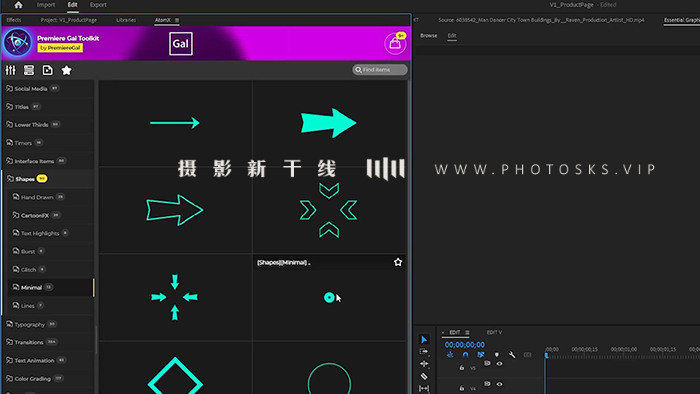The height and width of the screenshot is (394, 700).
Task: Open the EDIT V sequence tab
Action: 494,332
